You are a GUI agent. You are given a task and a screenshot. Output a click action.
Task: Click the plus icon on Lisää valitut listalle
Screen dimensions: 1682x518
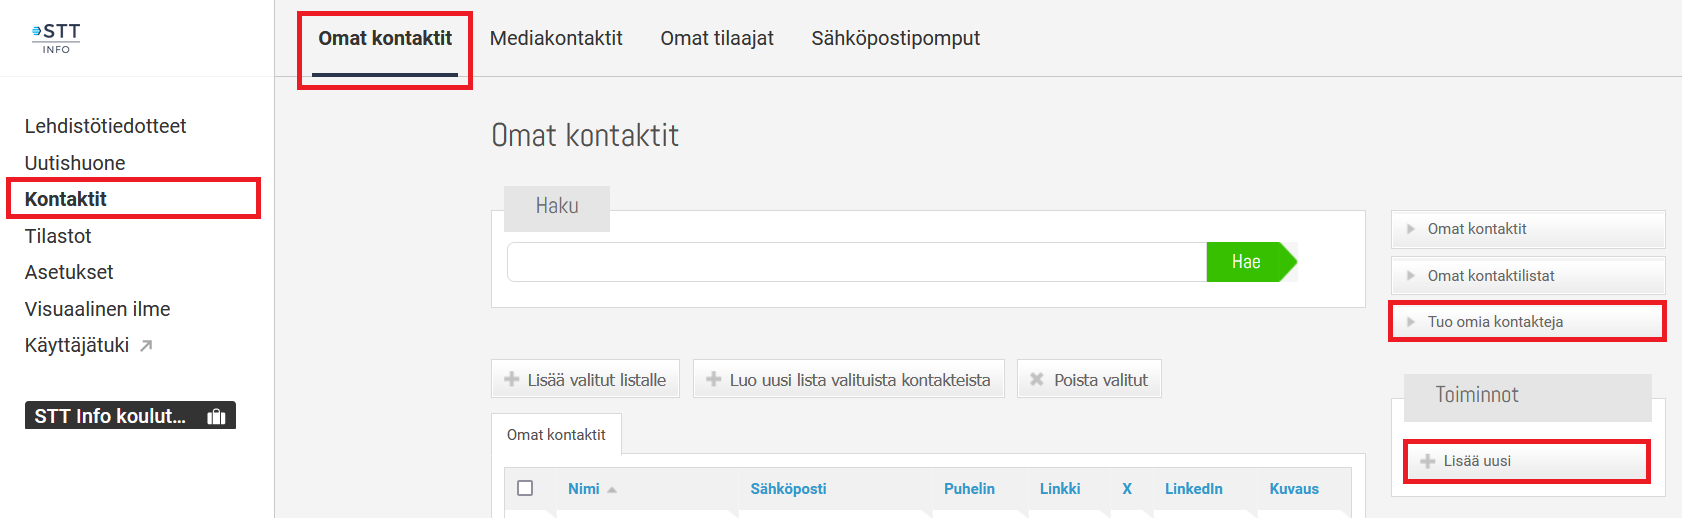(512, 380)
